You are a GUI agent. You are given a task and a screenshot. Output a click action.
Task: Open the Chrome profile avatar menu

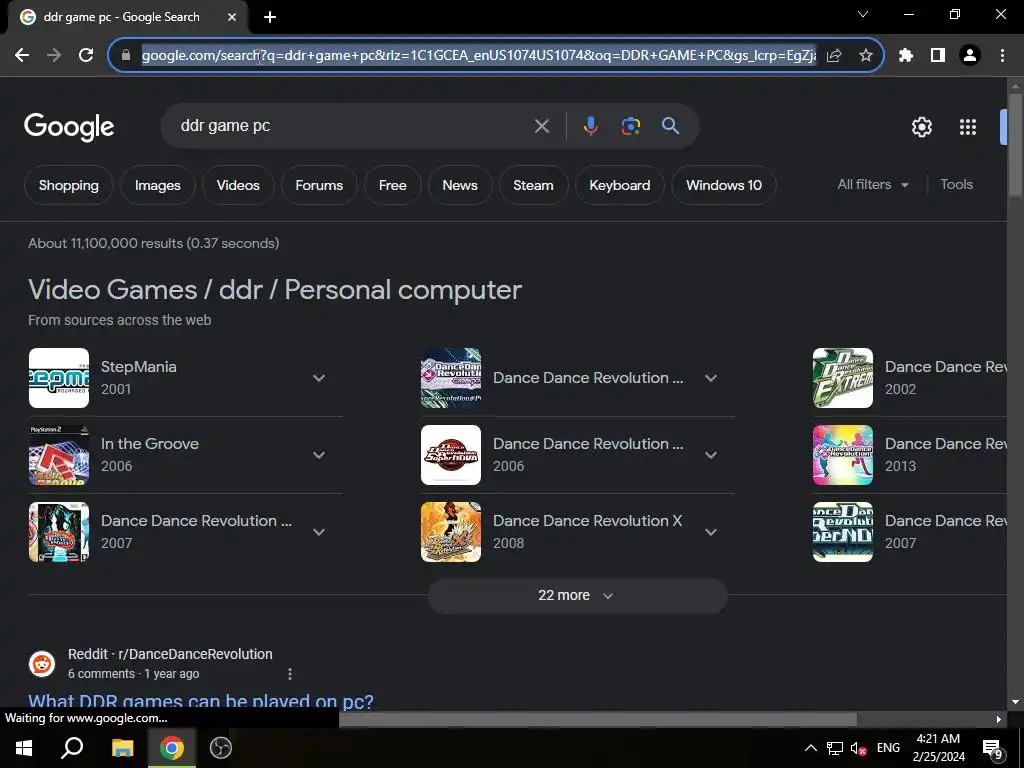(x=970, y=56)
